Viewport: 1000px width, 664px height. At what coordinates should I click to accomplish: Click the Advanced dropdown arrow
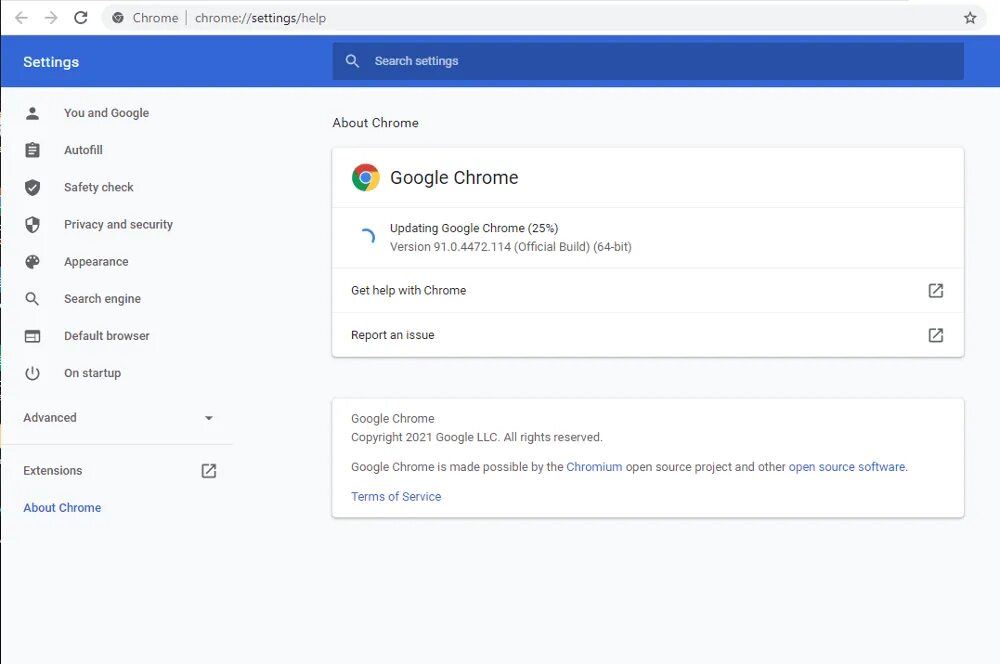(209, 418)
